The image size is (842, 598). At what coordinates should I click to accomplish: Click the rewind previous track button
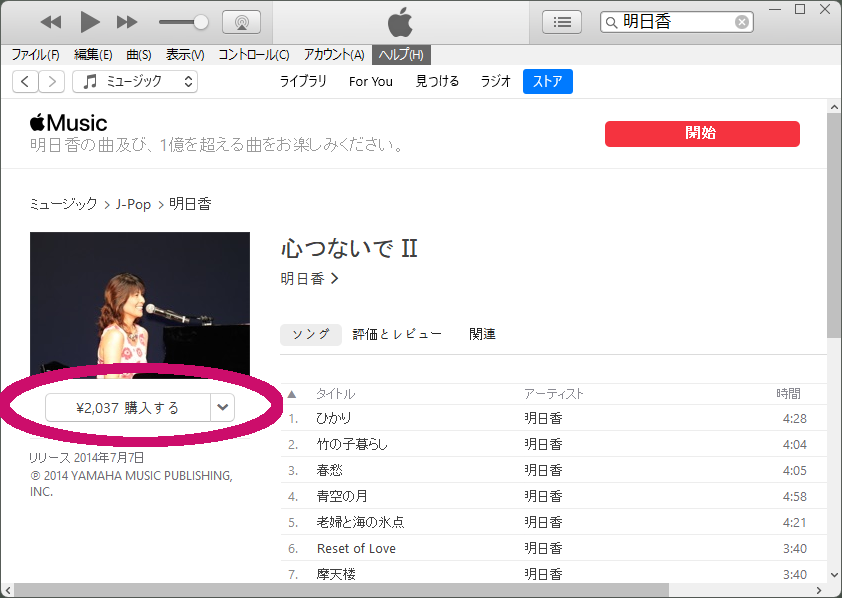[51, 22]
